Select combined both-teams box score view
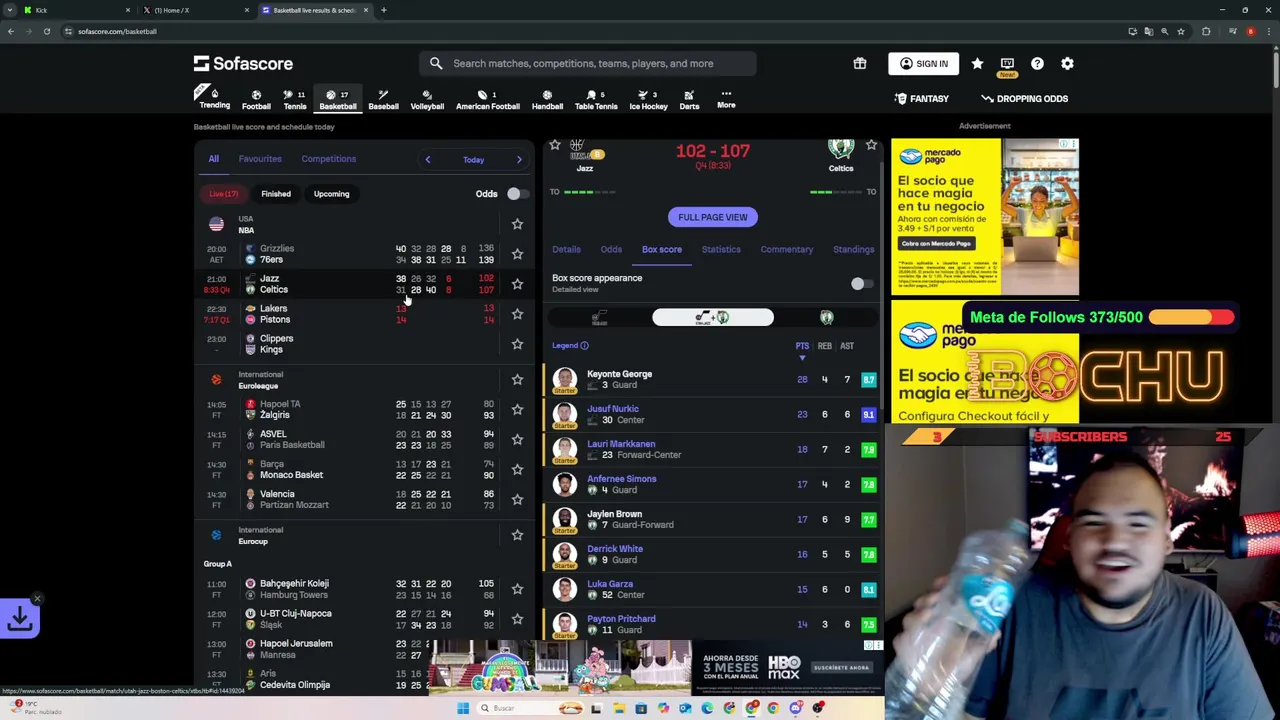Viewport: 1280px width, 720px height. click(x=713, y=318)
